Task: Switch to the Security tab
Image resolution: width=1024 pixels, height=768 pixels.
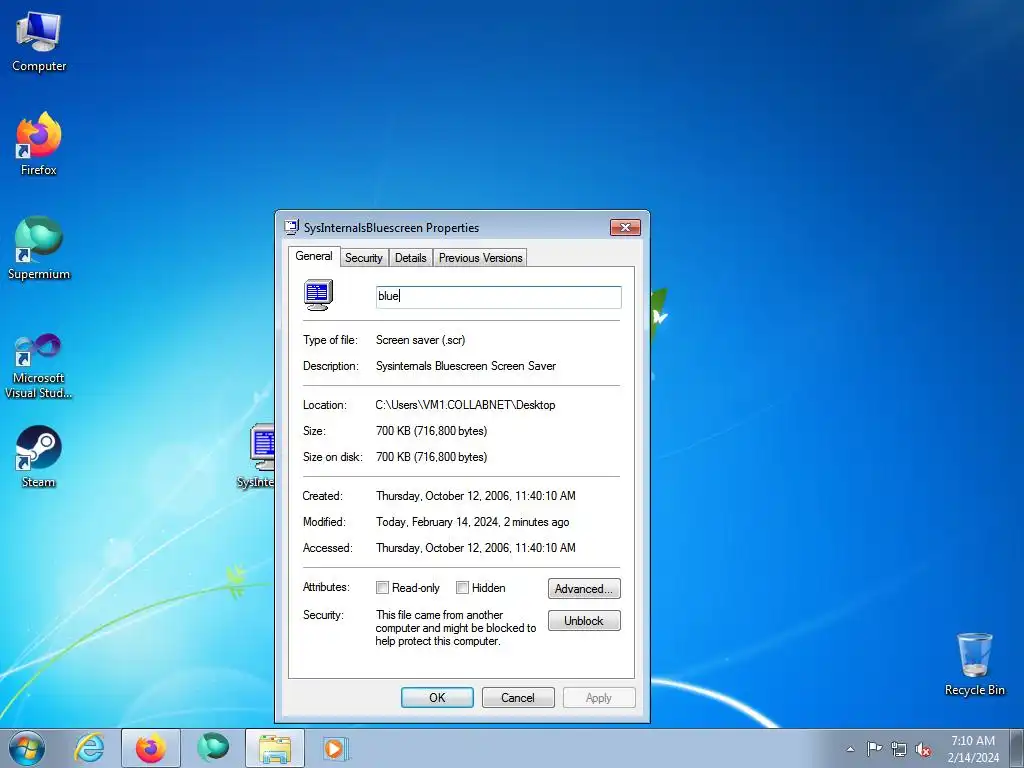Action: coord(364,258)
